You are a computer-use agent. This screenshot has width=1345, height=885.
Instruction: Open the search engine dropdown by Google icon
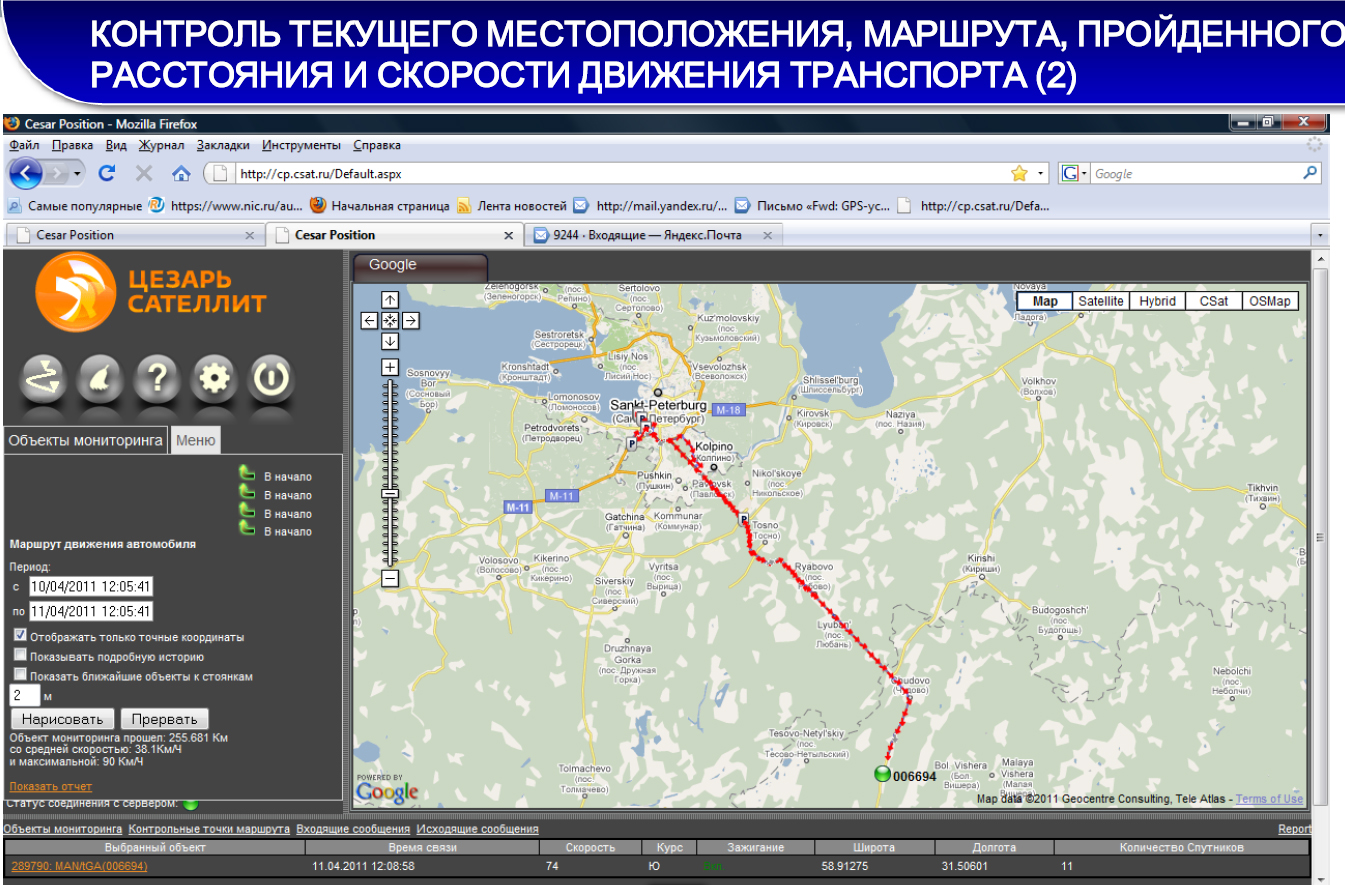(x=1084, y=173)
